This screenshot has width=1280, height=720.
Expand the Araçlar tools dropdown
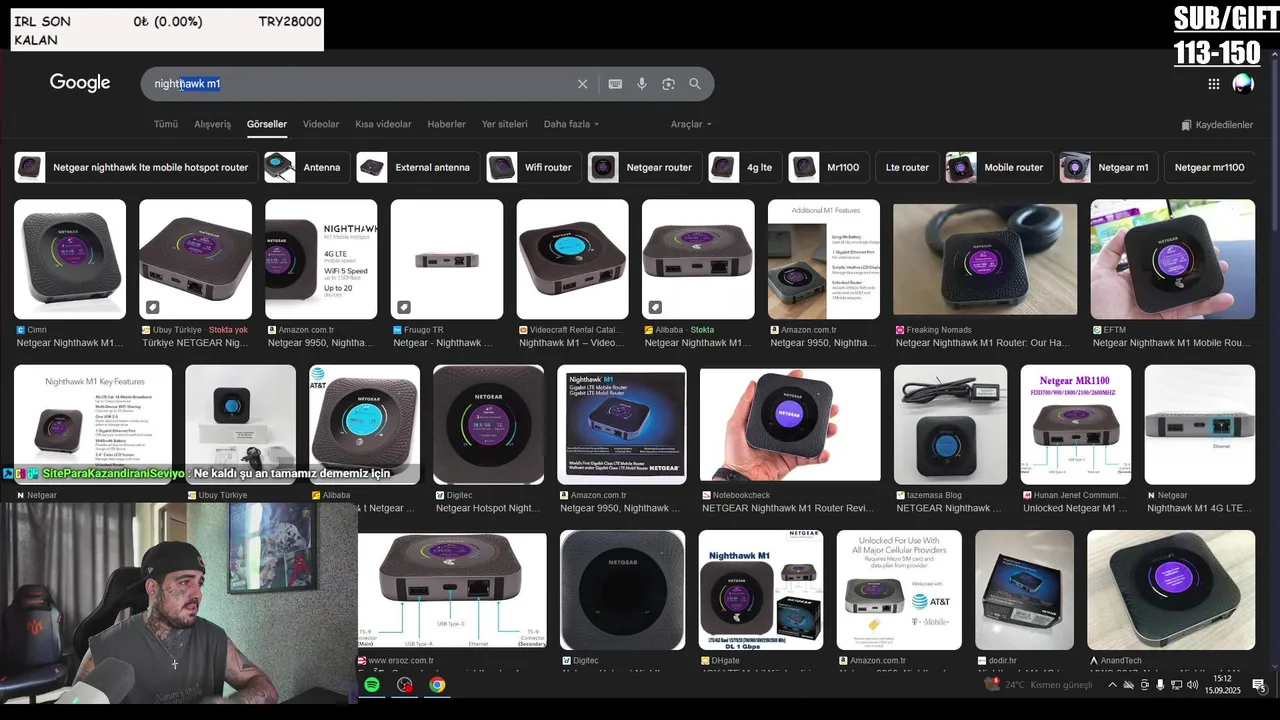pyautogui.click(x=691, y=124)
